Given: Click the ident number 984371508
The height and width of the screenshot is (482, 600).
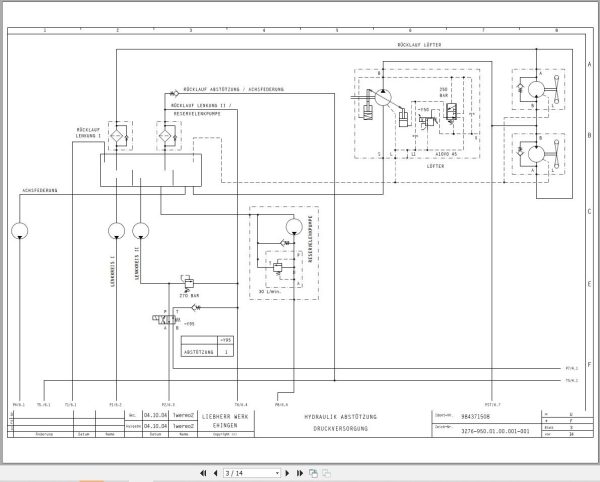Looking at the screenshot, I should (x=475, y=417).
